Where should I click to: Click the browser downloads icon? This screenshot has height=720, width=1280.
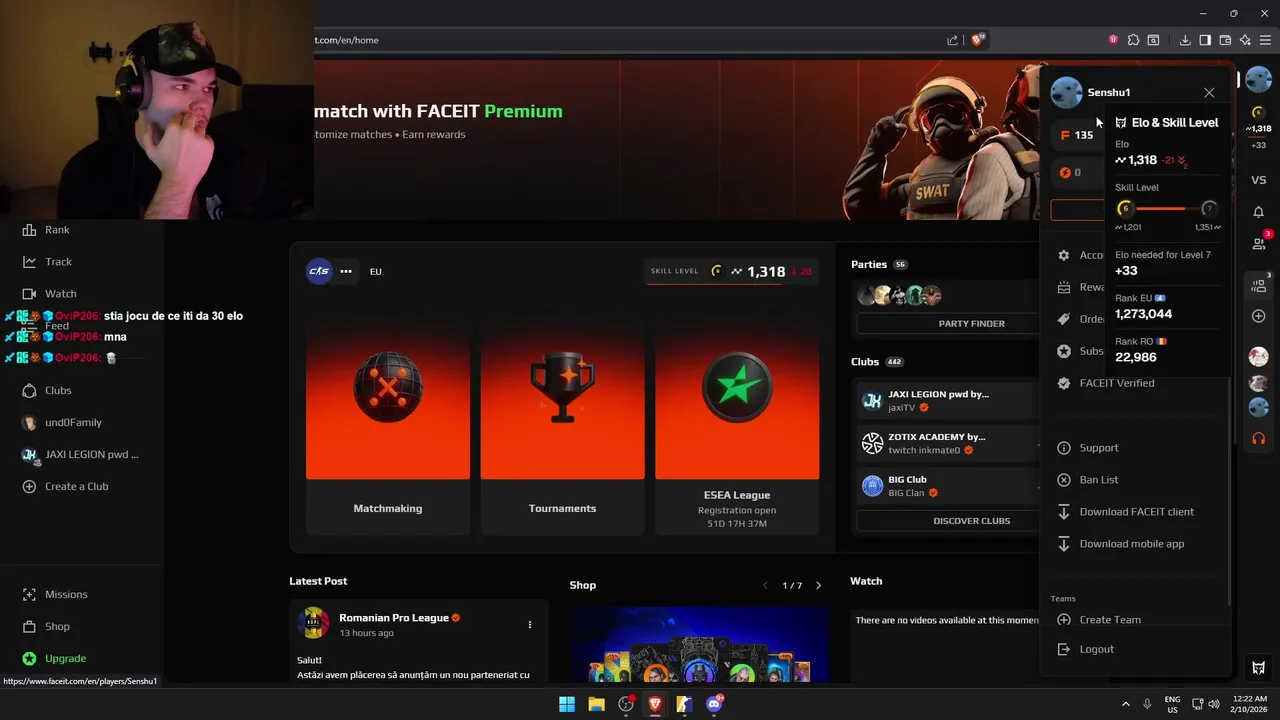(1185, 40)
